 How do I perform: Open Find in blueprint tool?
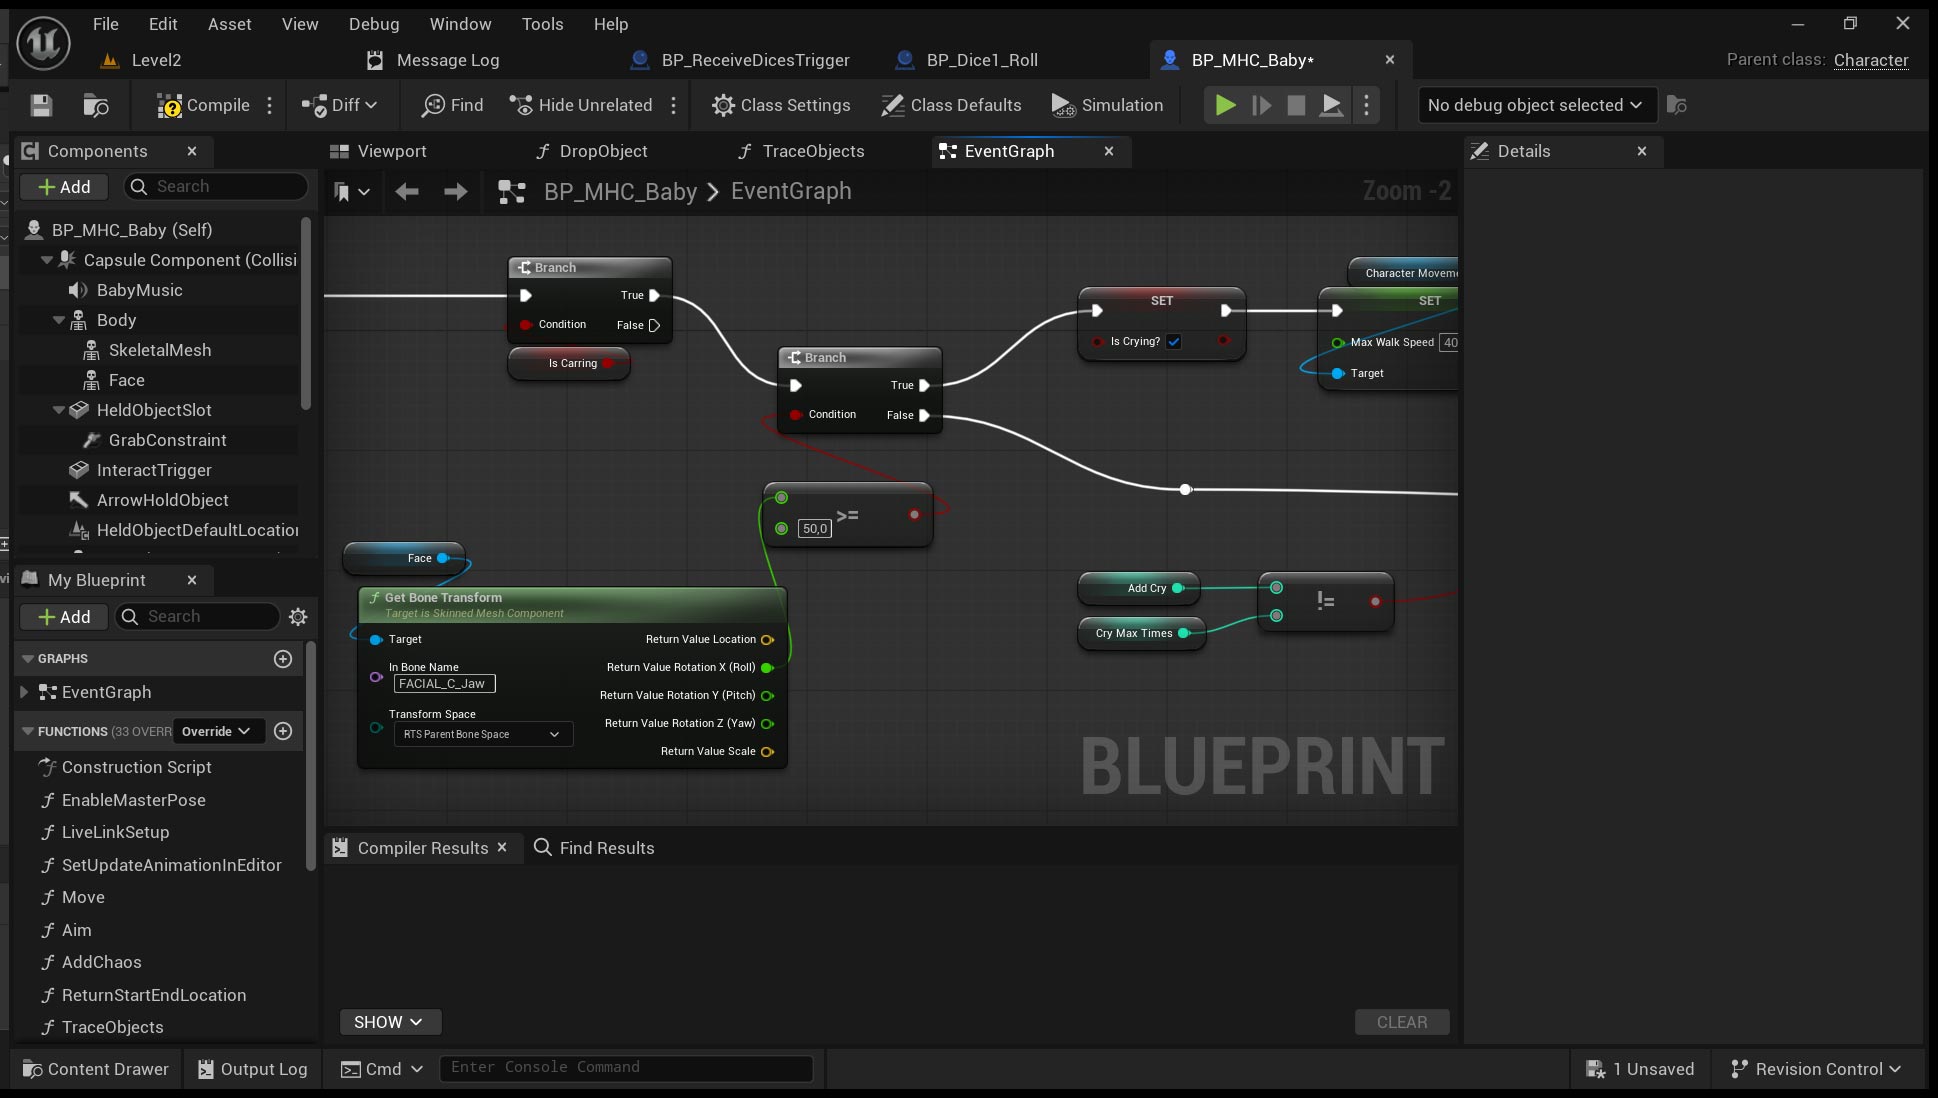[x=452, y=105]
